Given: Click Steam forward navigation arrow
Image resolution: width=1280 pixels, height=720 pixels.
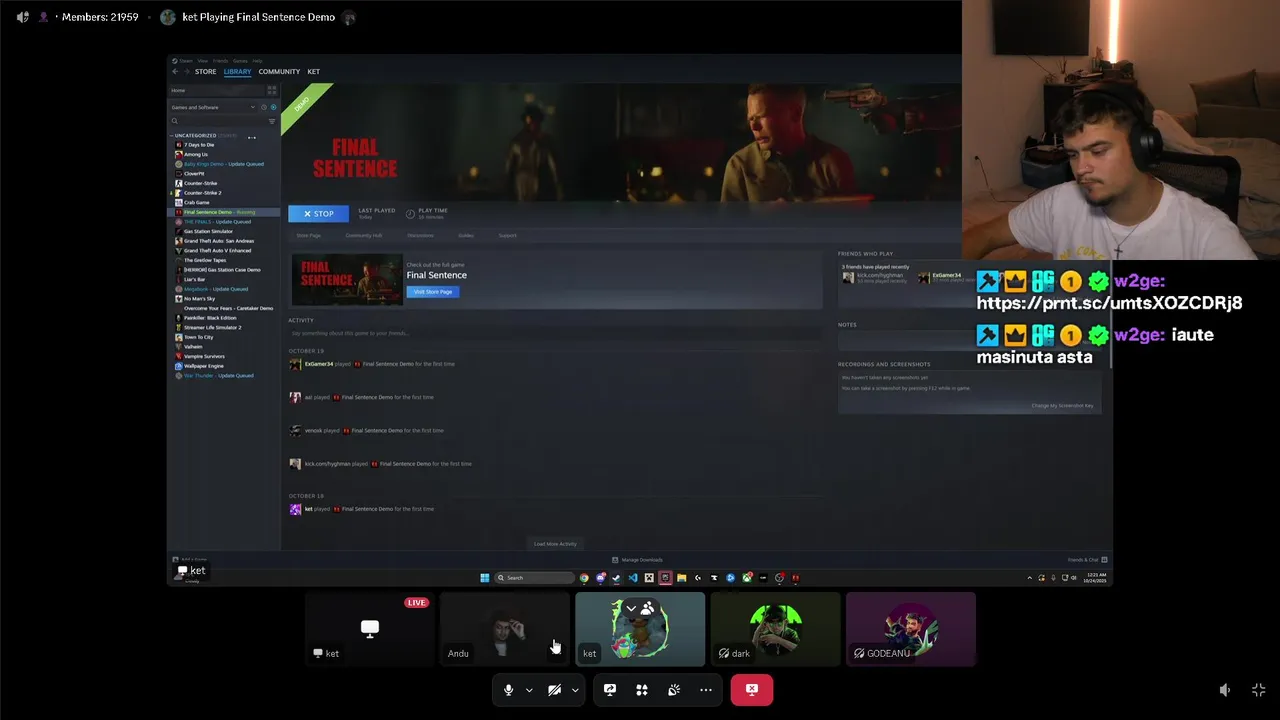Looking at the screenshot, I should point(186,72).
